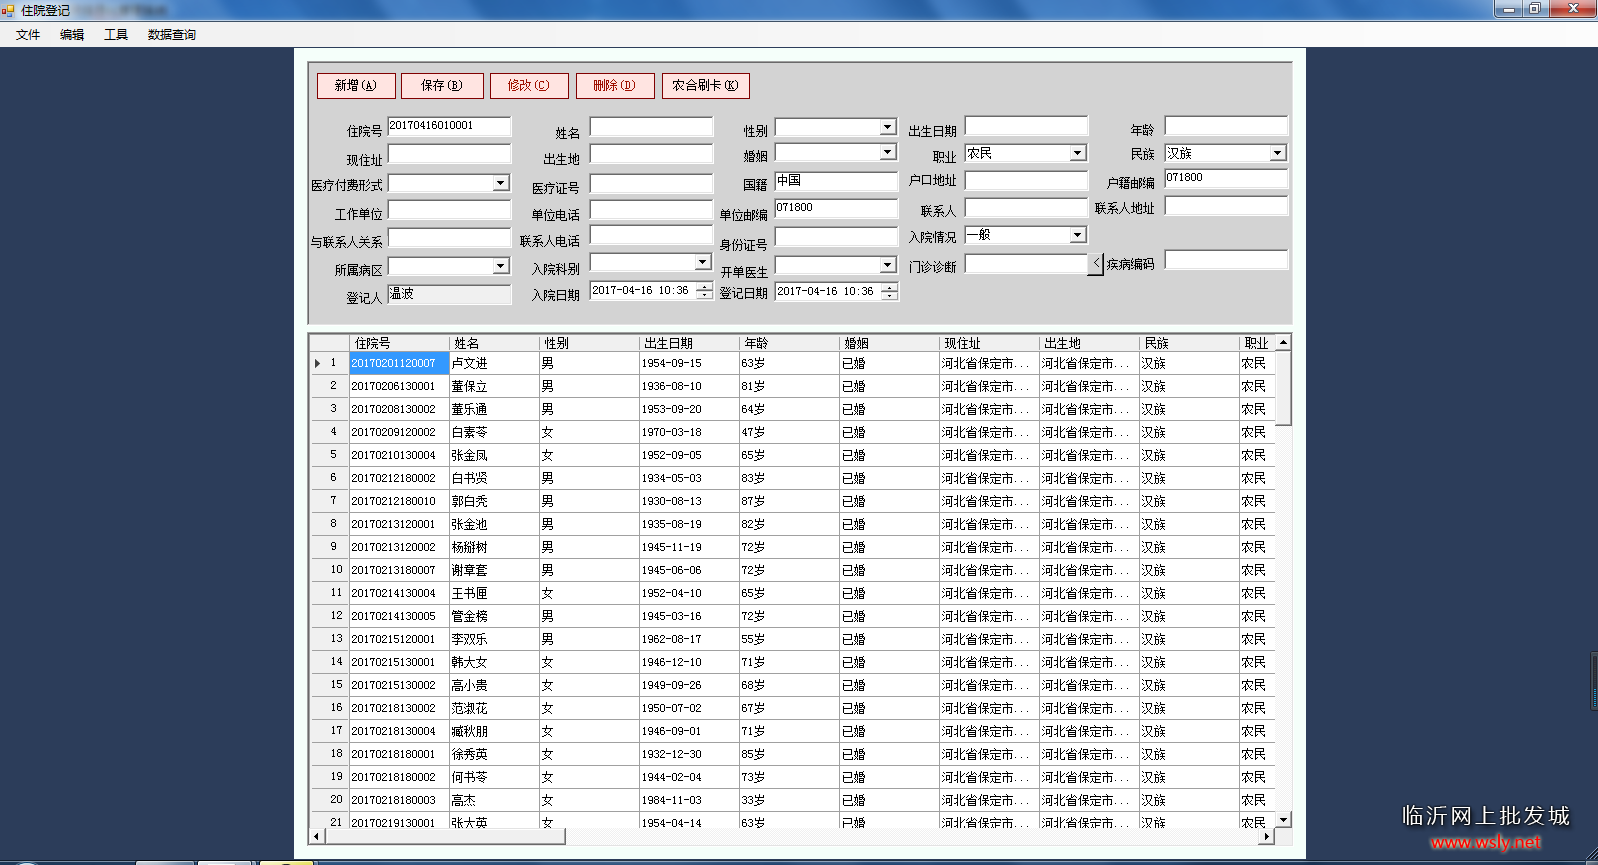
Task: Click the 出生日期 column header in table
Action: (689, 343)
